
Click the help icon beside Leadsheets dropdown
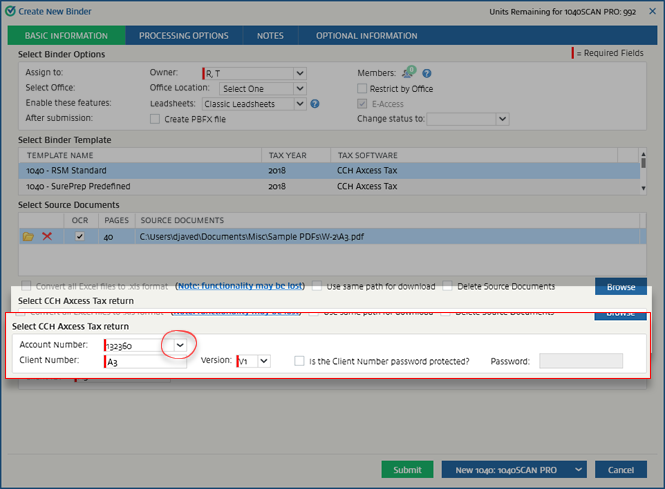pos(315,103)
